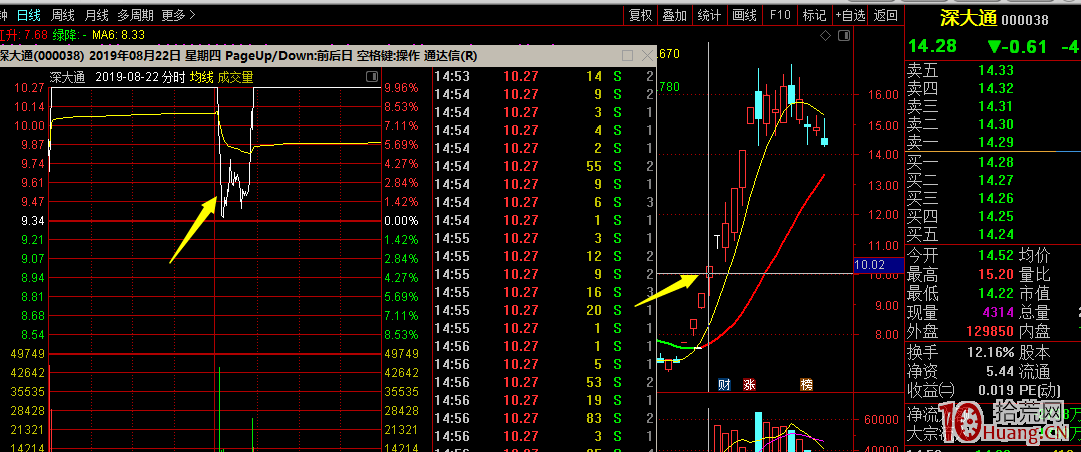Click the 14:55 tick row with volume 20
Image resolution: width=1081 pixels, height=452 pixels.
544,310
